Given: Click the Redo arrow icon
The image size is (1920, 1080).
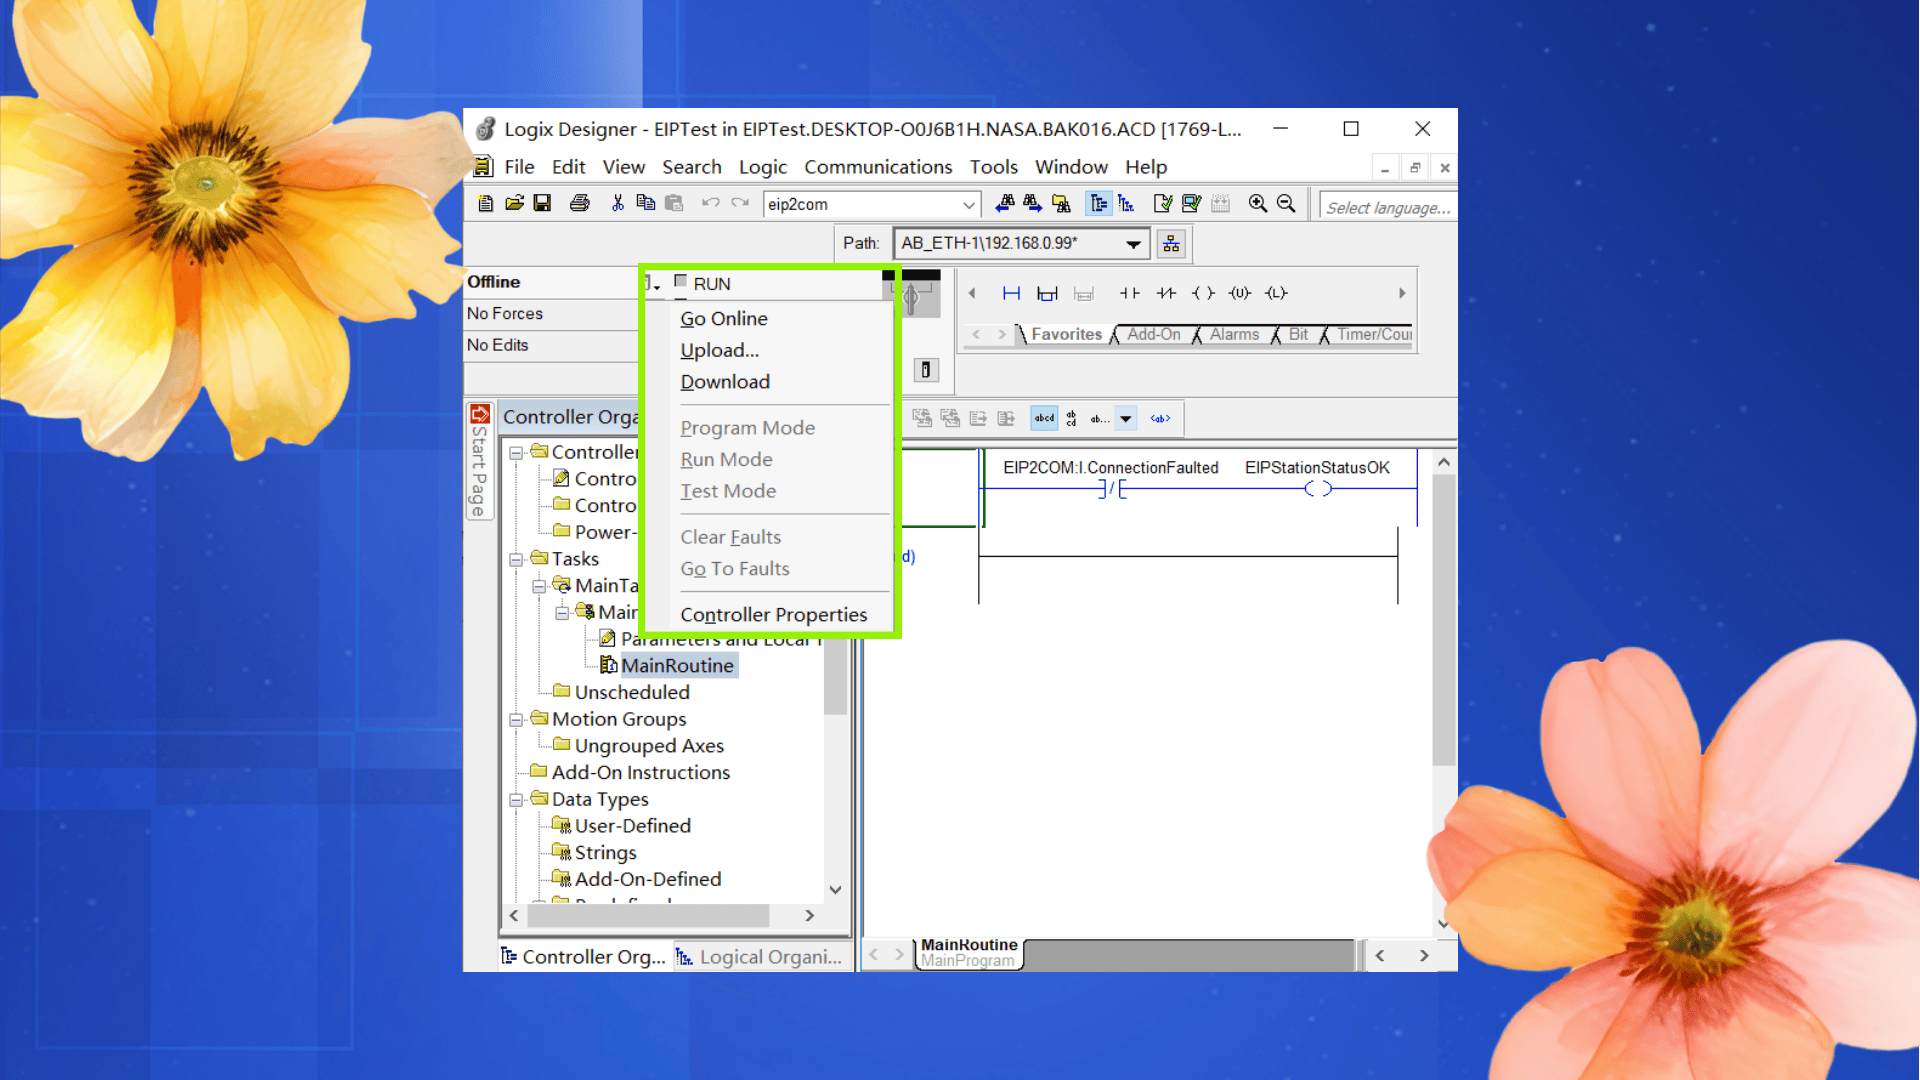Looking at the screenshot, I should pyautogui.click(x=740, y=204).
